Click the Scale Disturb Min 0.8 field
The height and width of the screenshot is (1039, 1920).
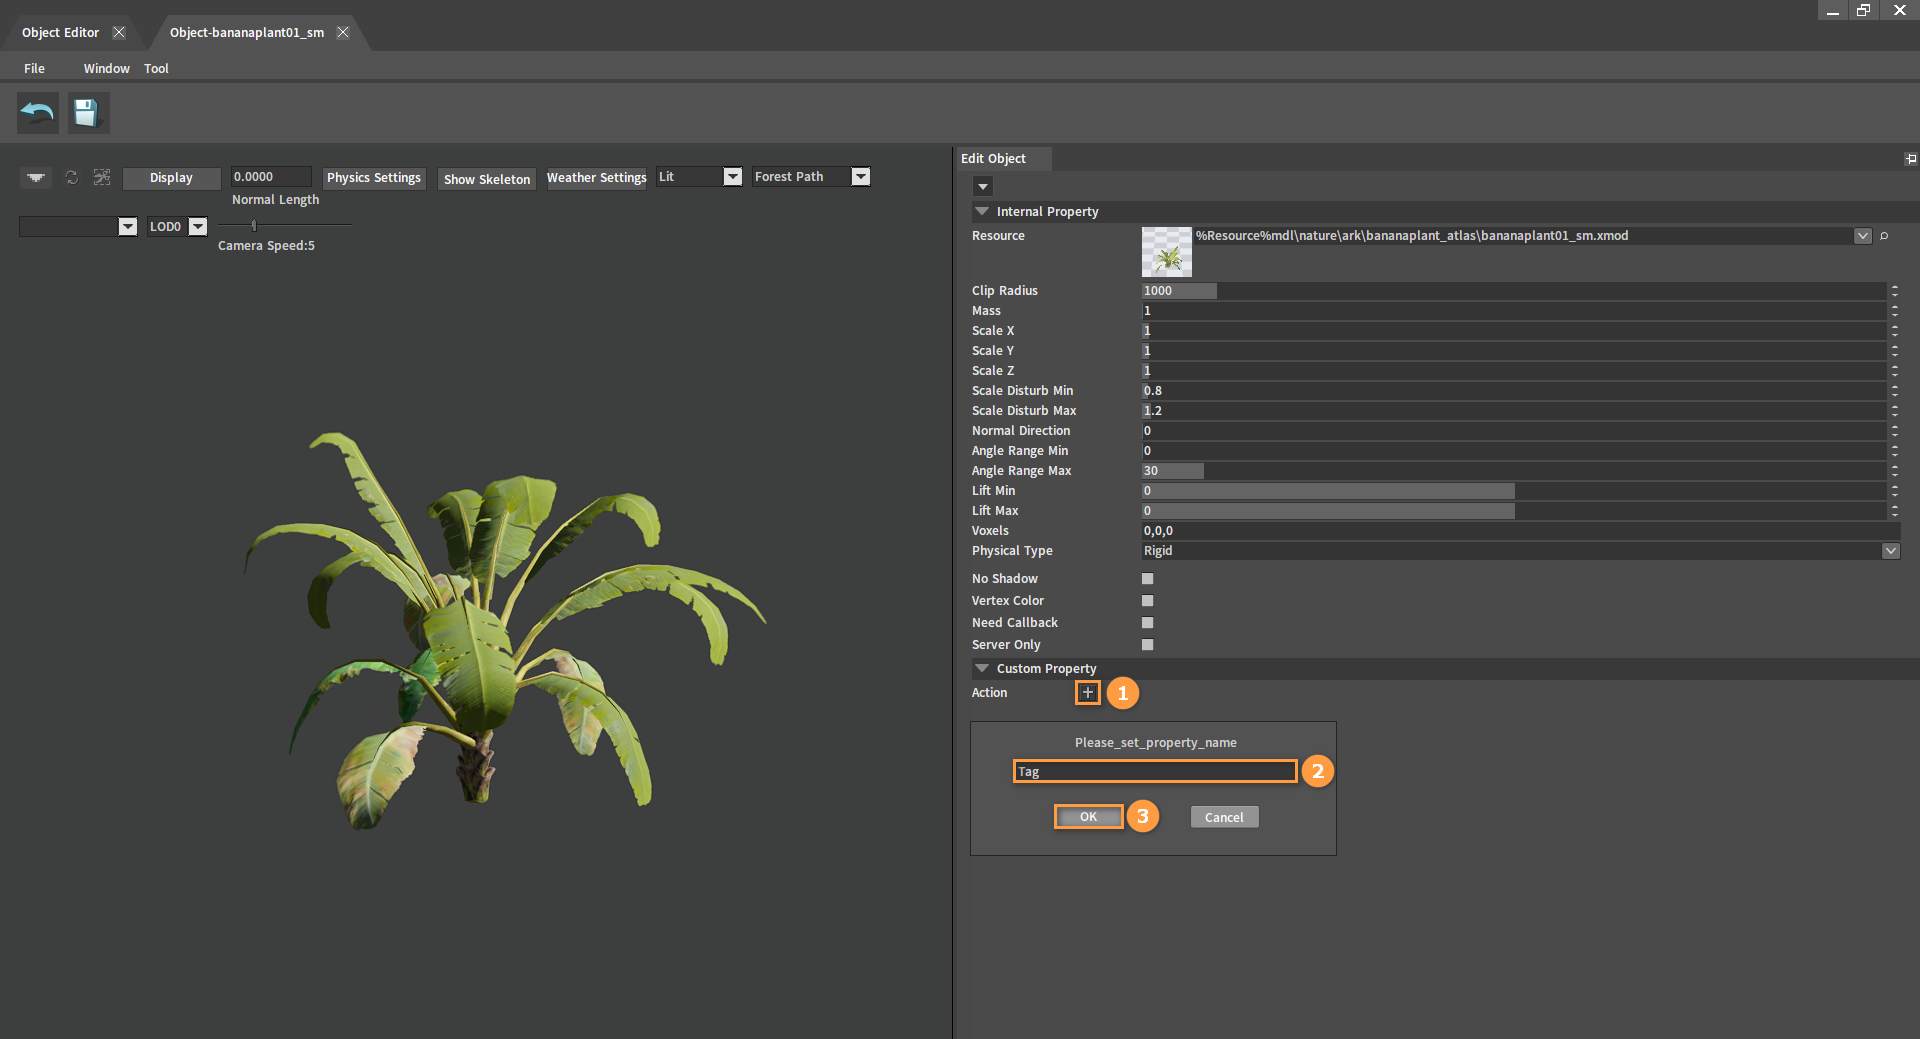point(1514,391)
